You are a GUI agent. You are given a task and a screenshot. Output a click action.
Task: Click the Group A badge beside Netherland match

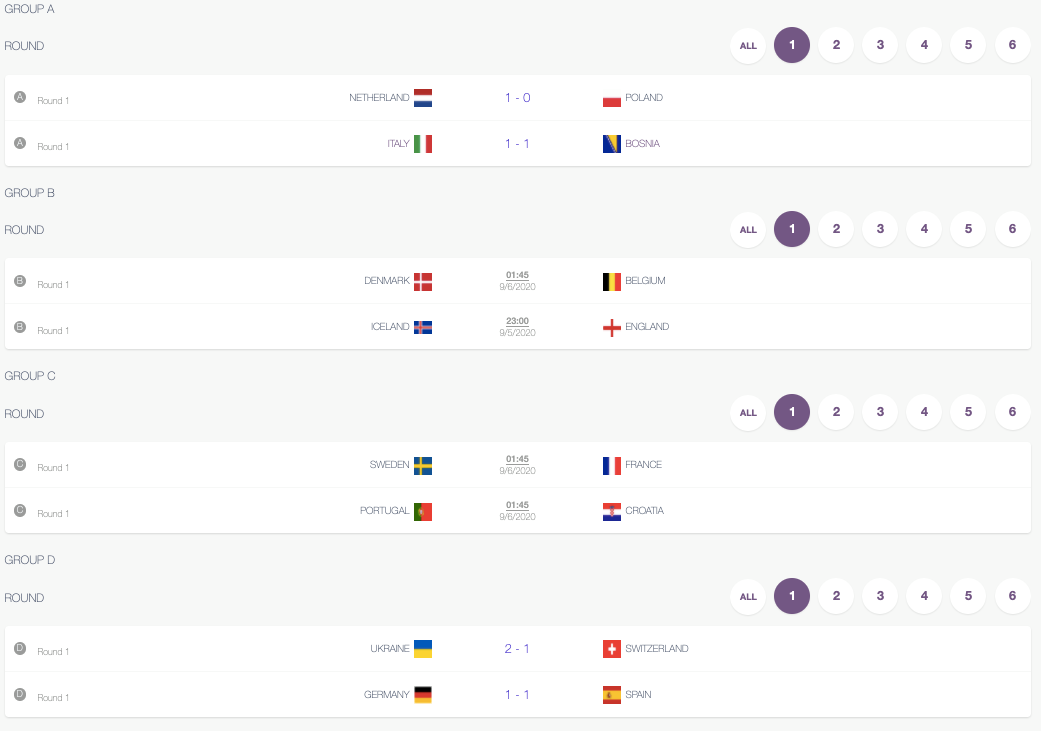[x=20, y=97]
